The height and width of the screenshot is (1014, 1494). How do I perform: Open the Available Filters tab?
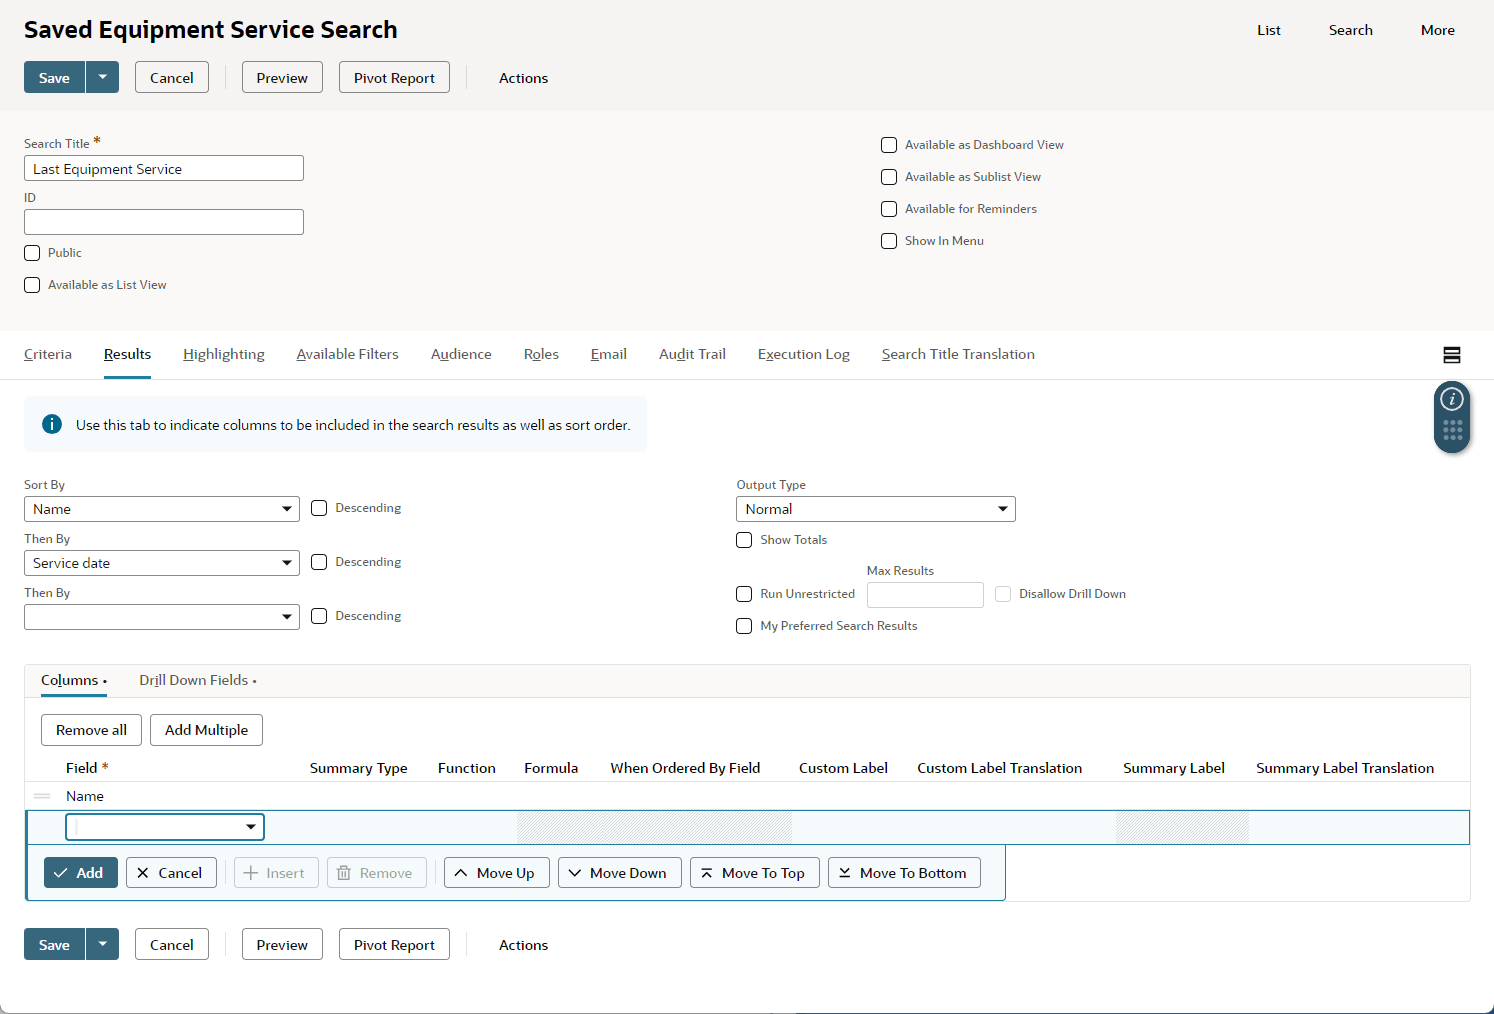click(347, 354)
